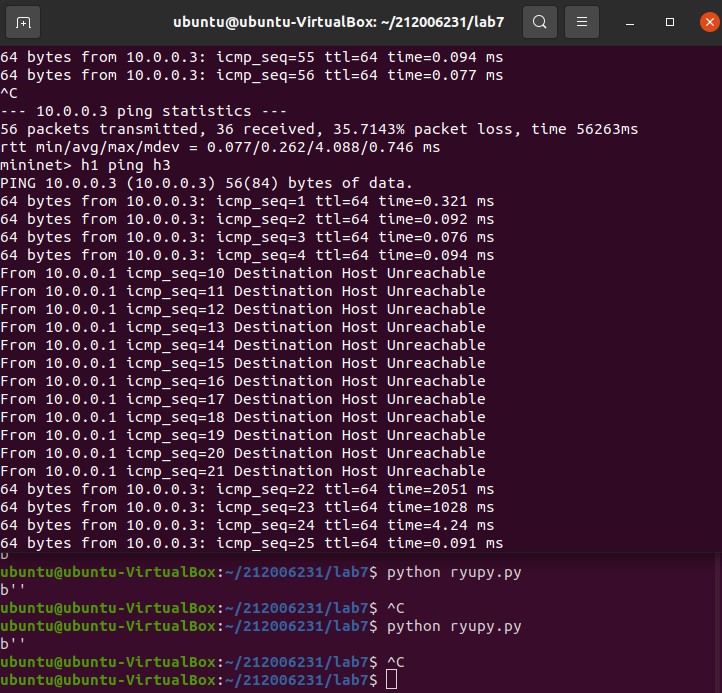Click the icmp_seq=21 Destination Host Unreachable line
Viewport: 722px width, 693px height.
pos(243,470)
